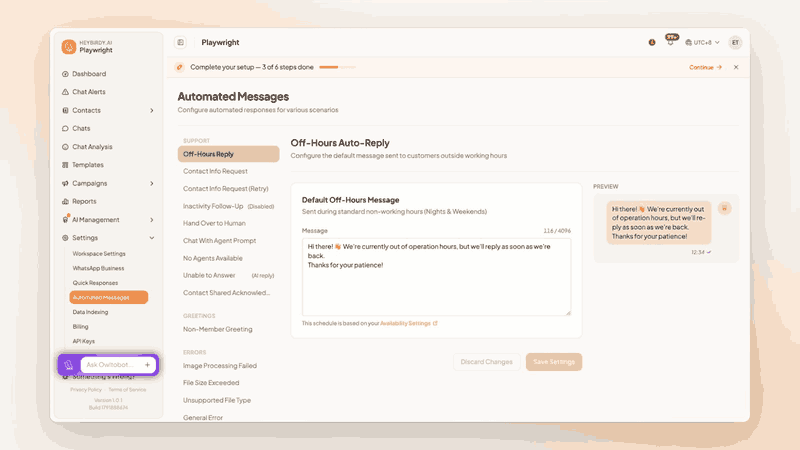Image resolution: width=800 pixels, height=450 pixels.
Task: Expand the Contacts submenu chevron
Action: point(152,110)
